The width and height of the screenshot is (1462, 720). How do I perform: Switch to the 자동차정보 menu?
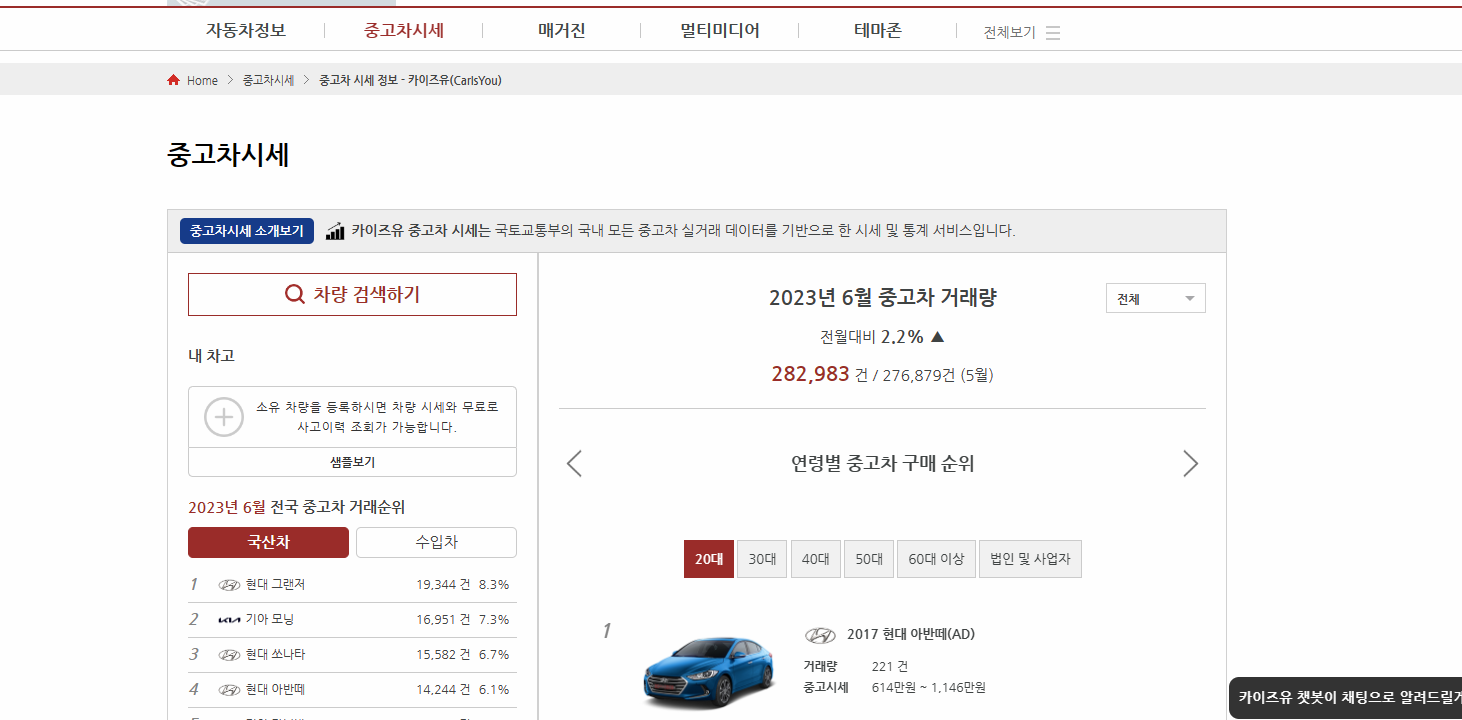(244, 30)
